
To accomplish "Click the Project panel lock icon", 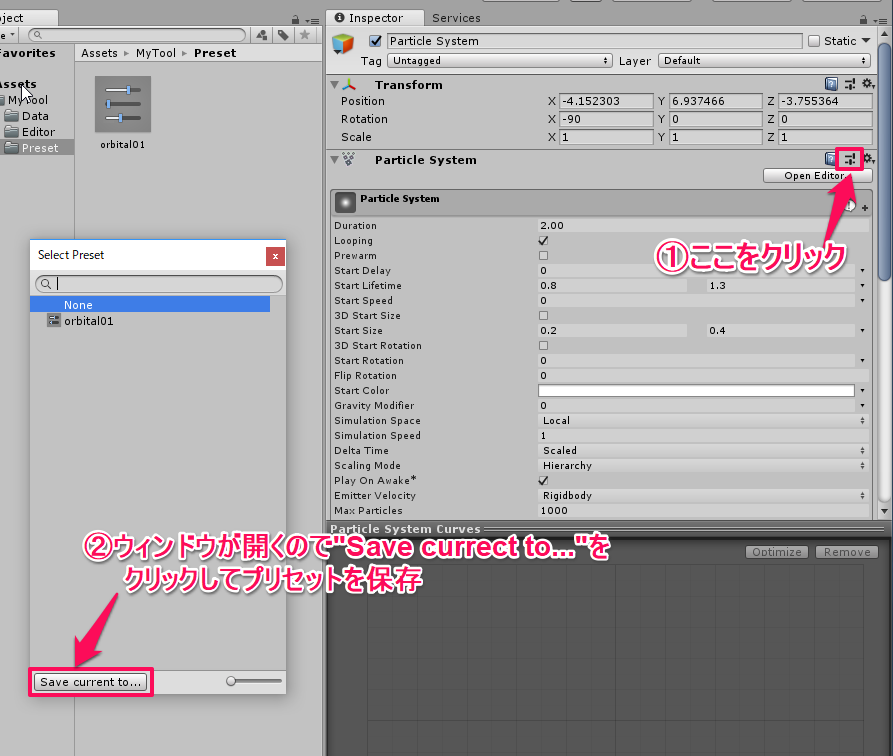I will (x=295, y=19).
